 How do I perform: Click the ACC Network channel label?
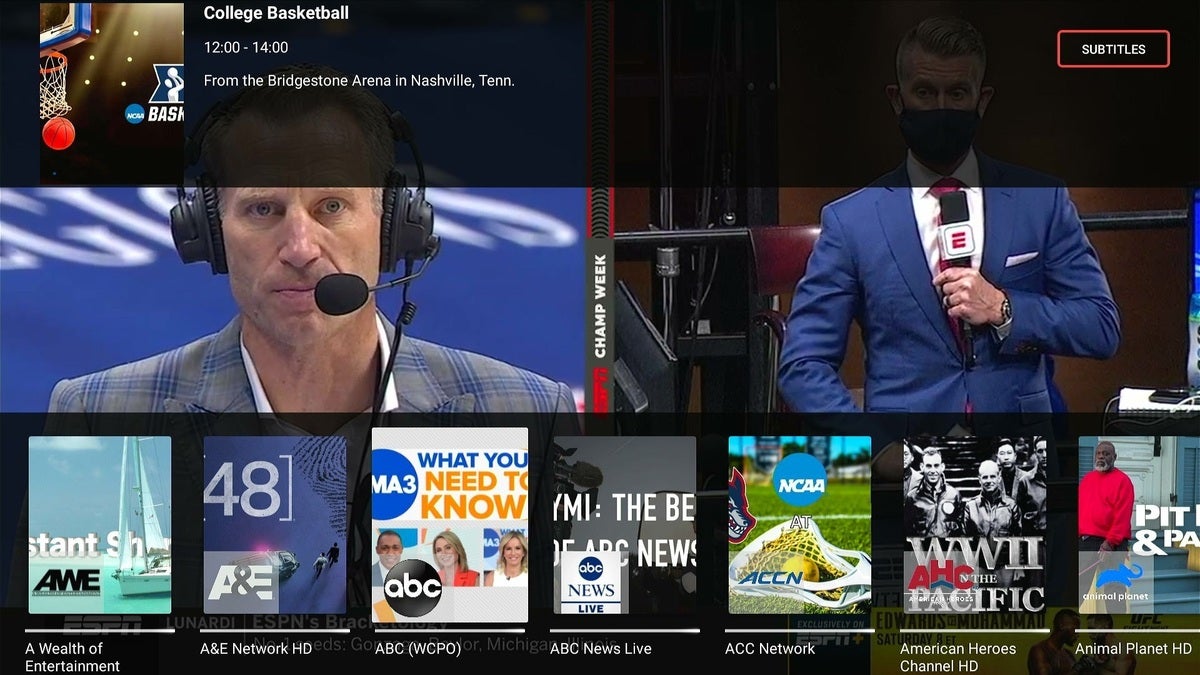point(772,649)
